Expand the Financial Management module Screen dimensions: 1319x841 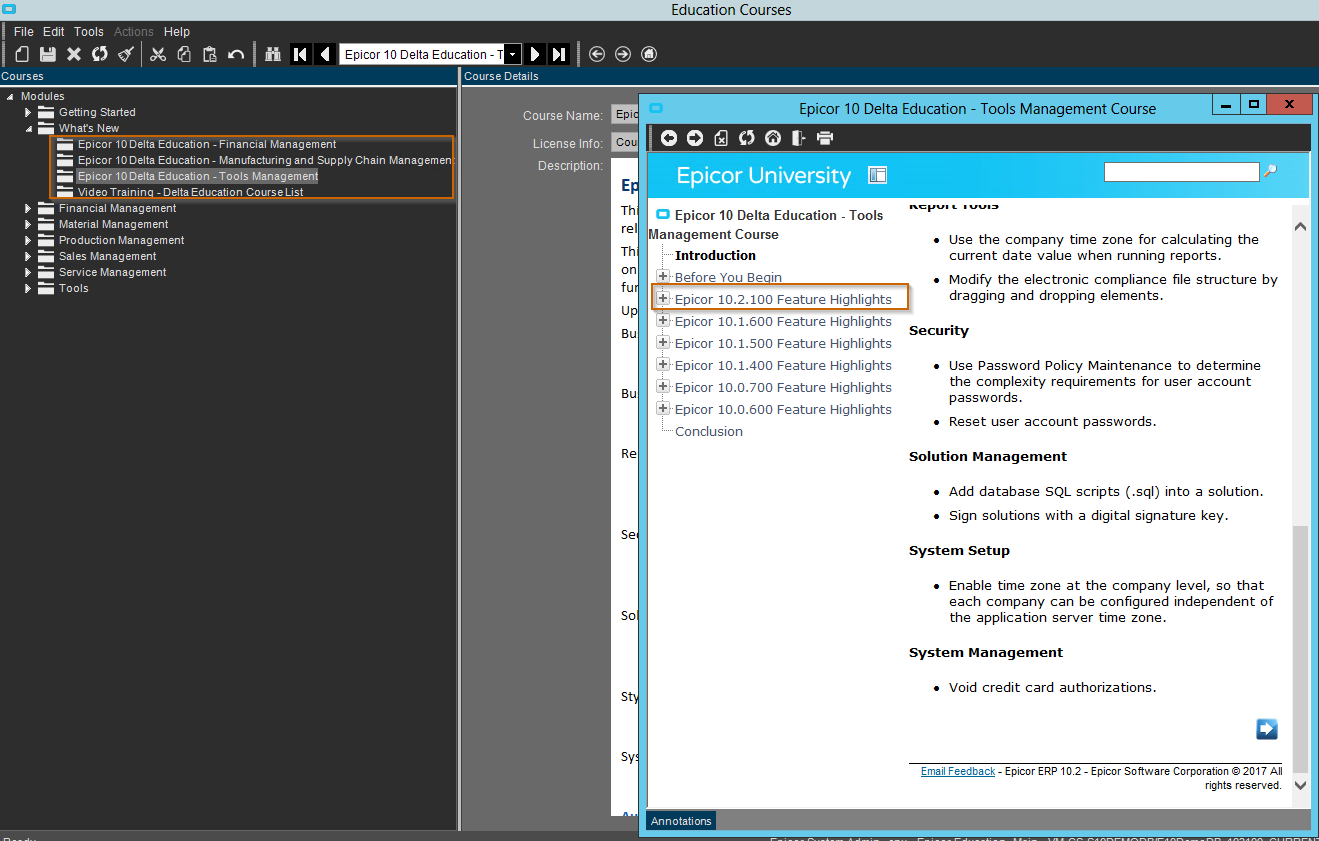29,209
